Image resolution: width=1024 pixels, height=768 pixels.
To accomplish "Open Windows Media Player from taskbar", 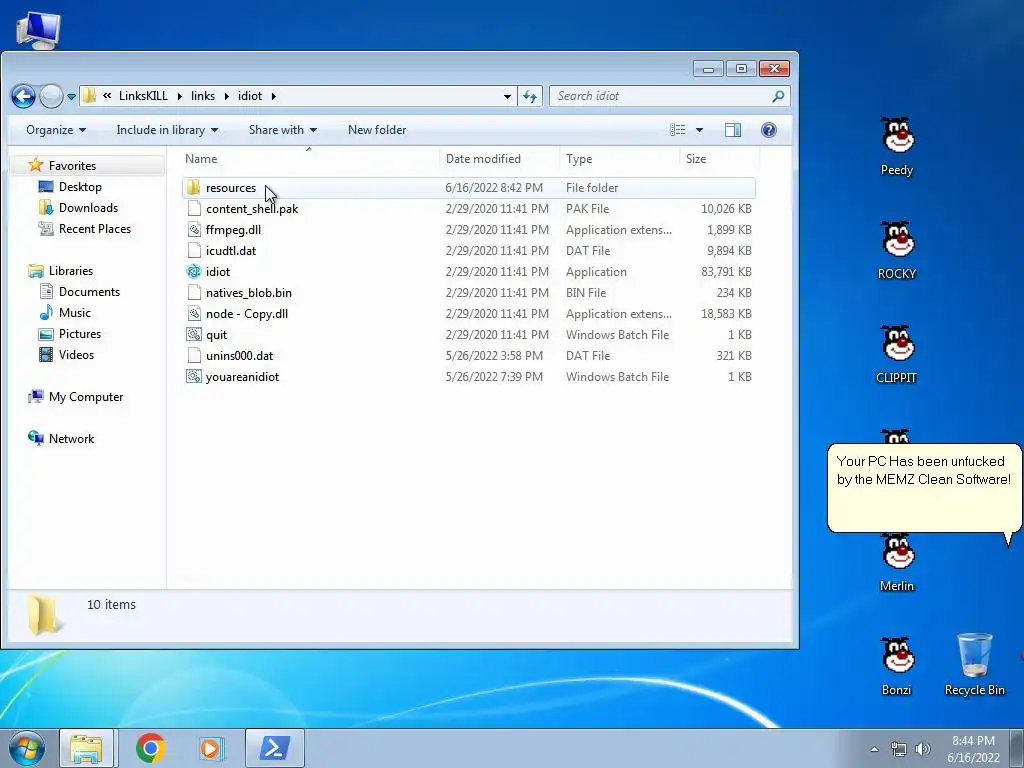I will coord(210,748).
